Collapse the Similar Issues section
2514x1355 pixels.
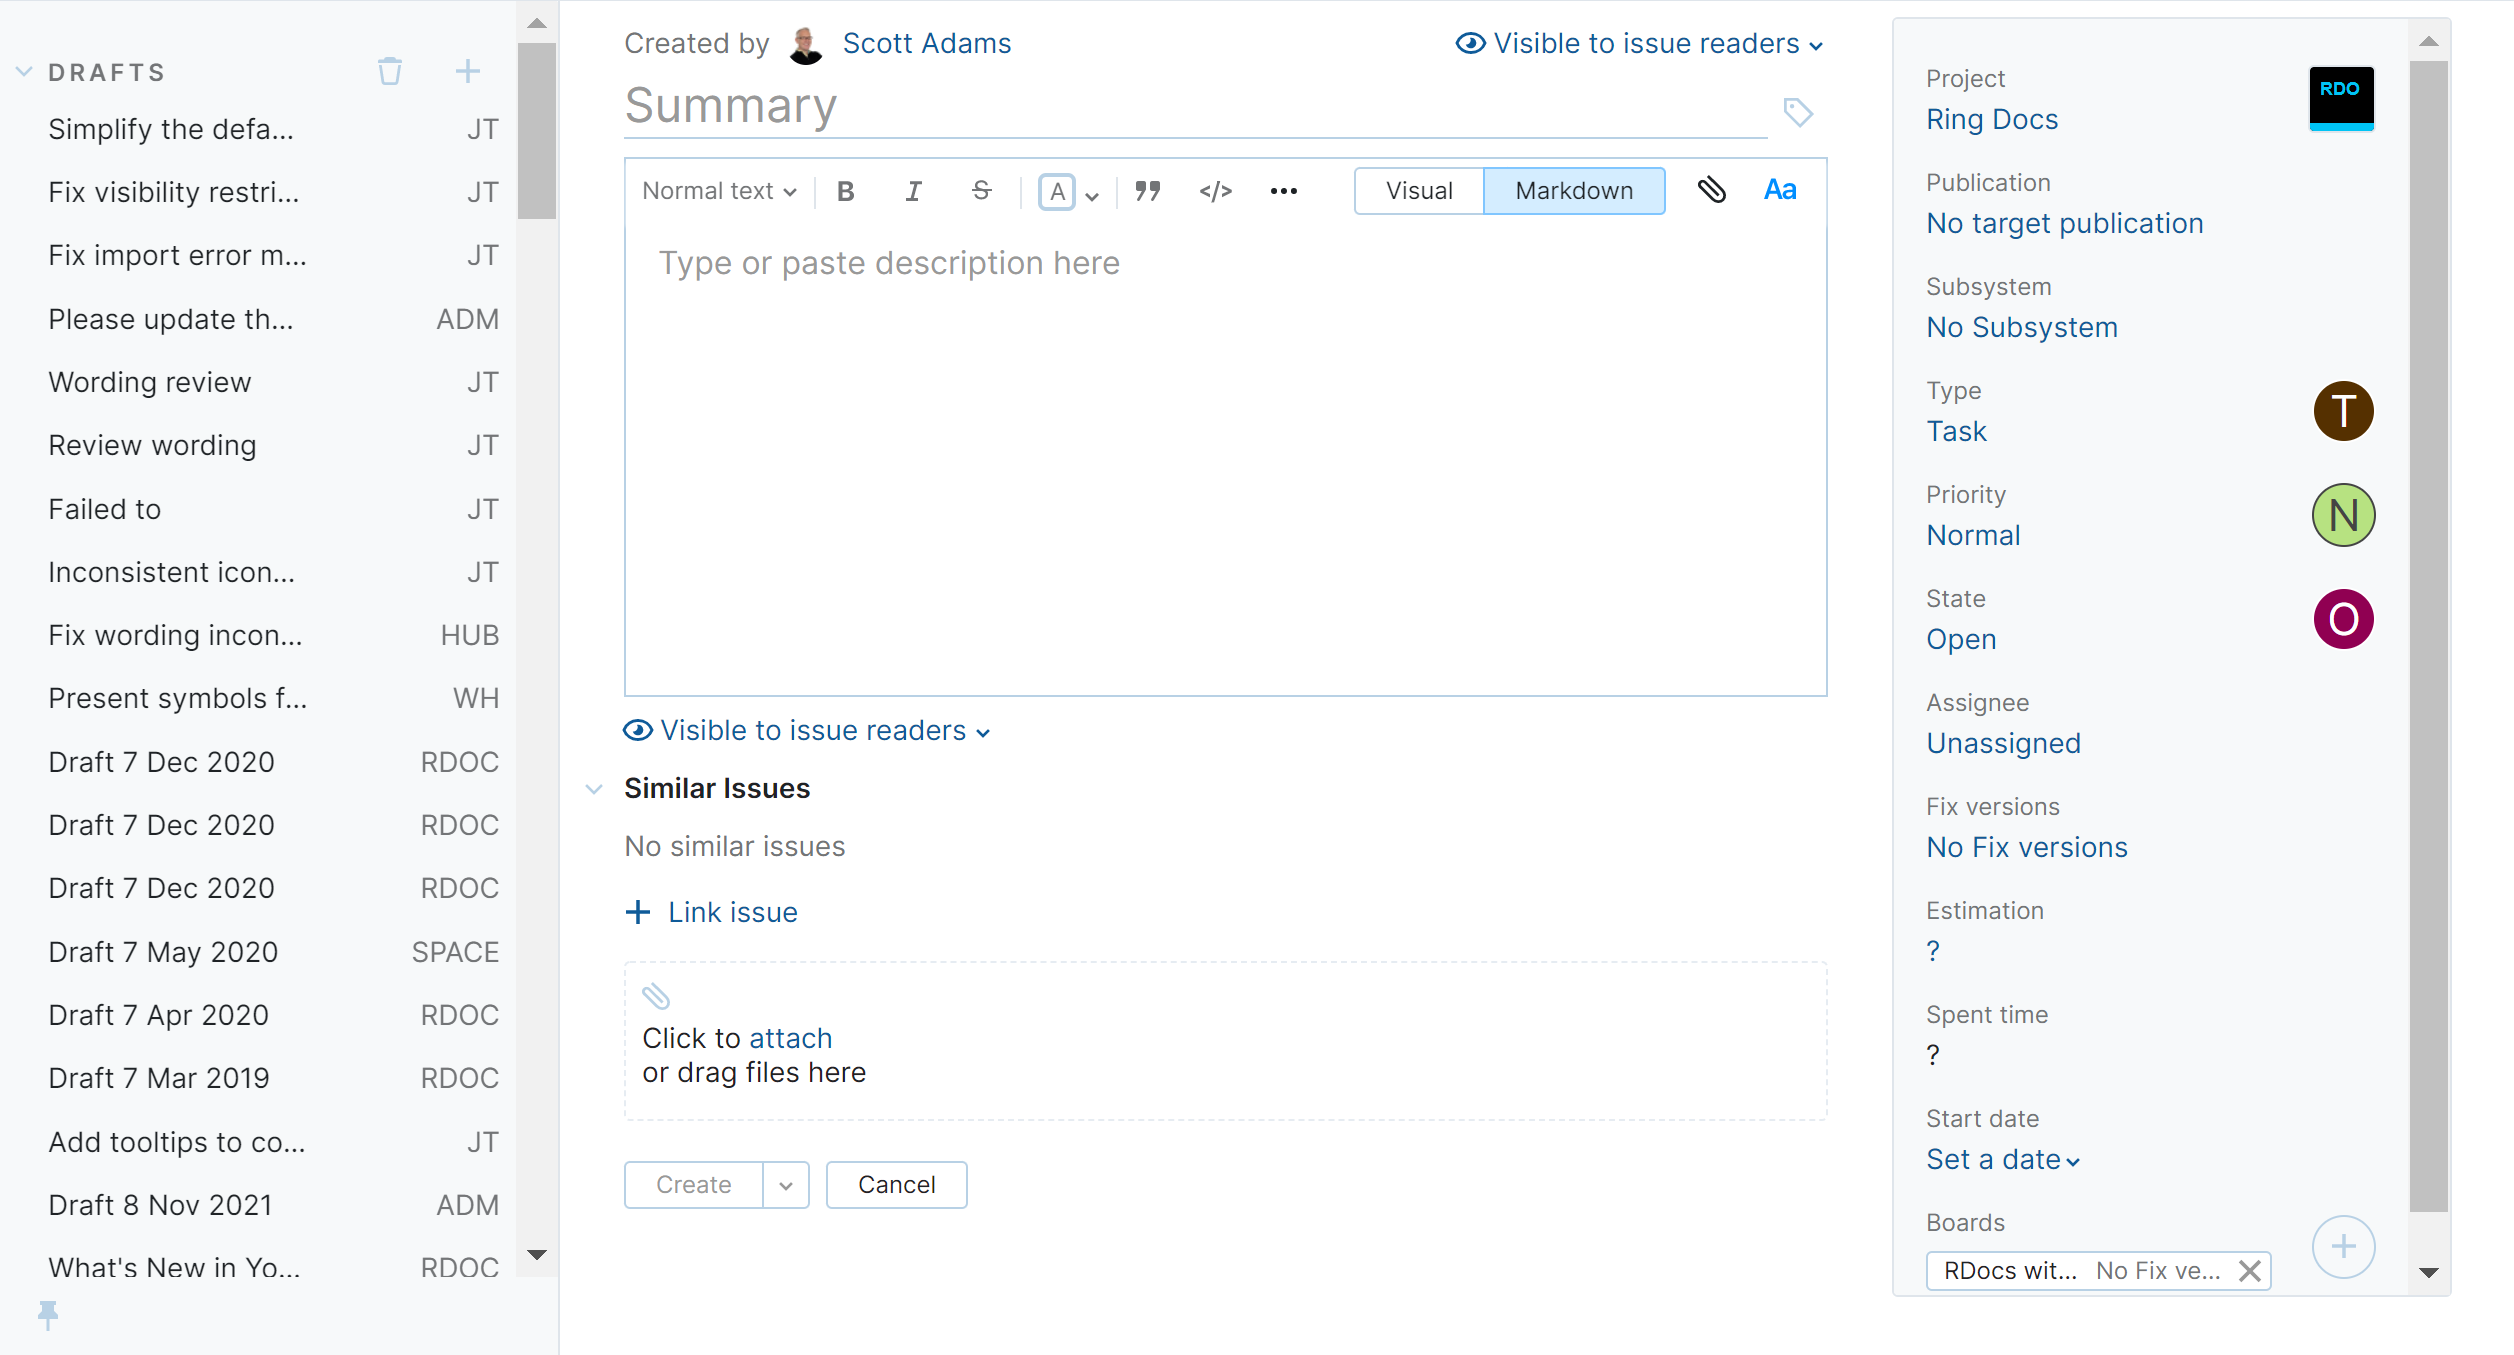pos(594,788)
